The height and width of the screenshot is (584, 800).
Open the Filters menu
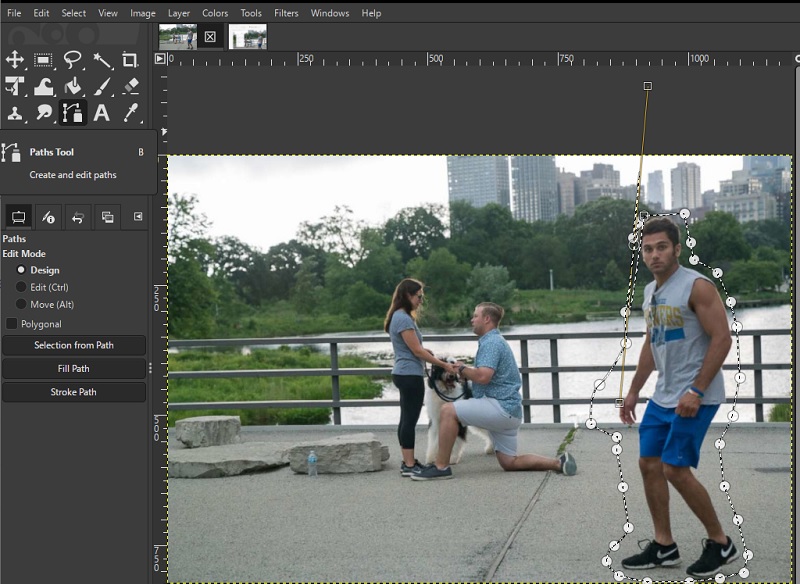(x=286, y=13)
